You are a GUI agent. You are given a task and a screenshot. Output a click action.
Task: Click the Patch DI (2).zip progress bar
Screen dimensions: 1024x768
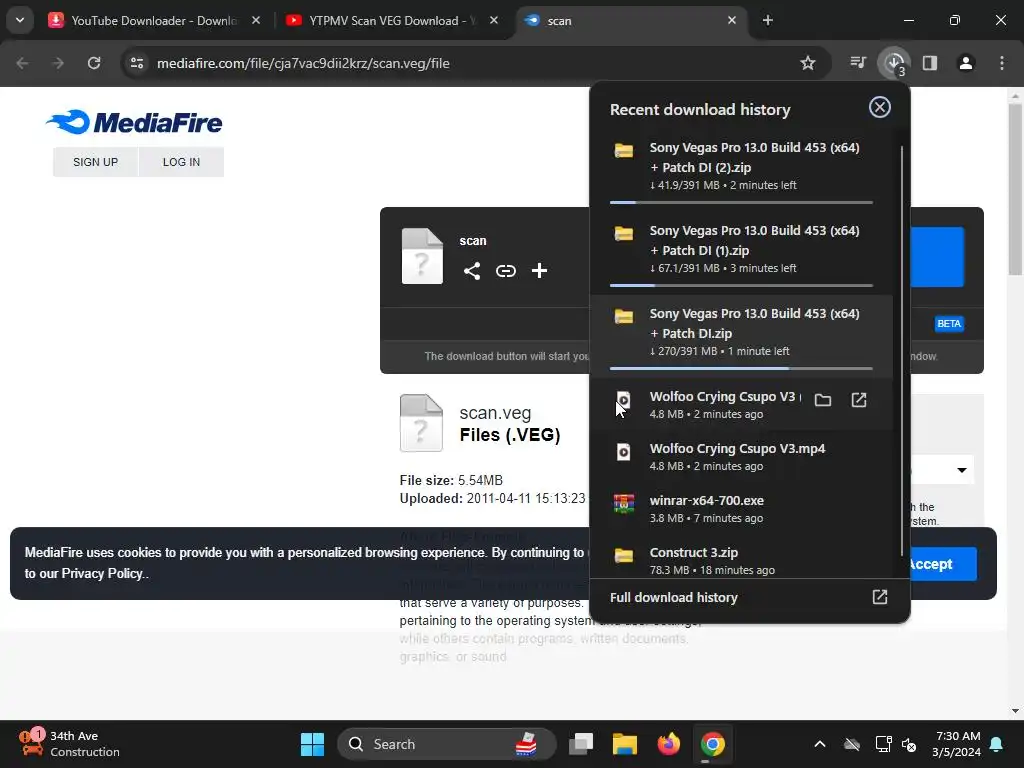[741, 202]
